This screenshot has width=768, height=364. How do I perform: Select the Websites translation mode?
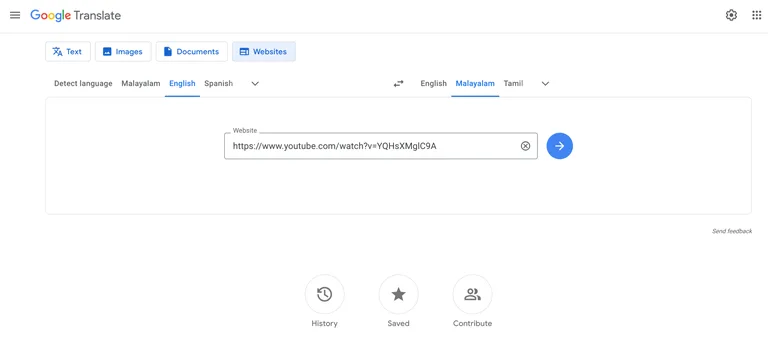264,51
